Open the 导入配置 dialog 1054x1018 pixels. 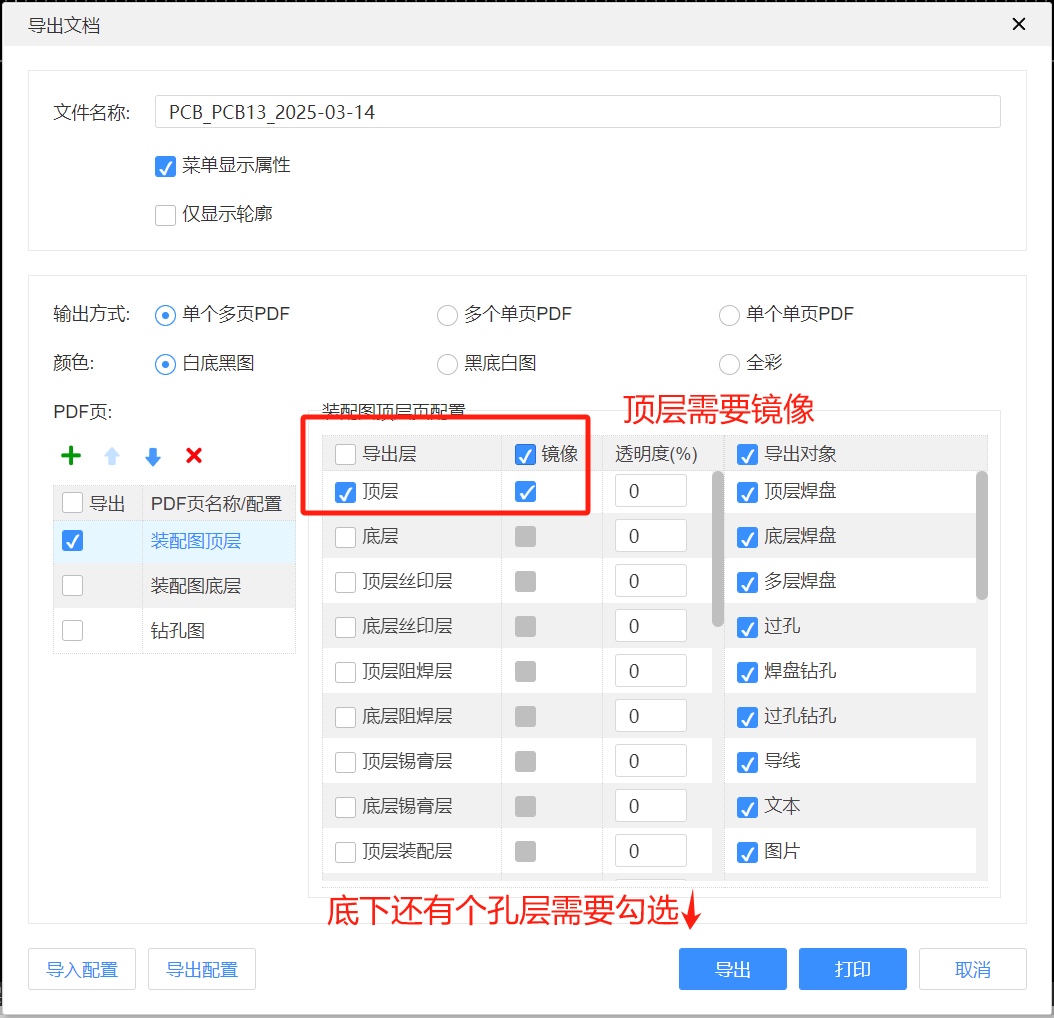[x=81, y=968]
